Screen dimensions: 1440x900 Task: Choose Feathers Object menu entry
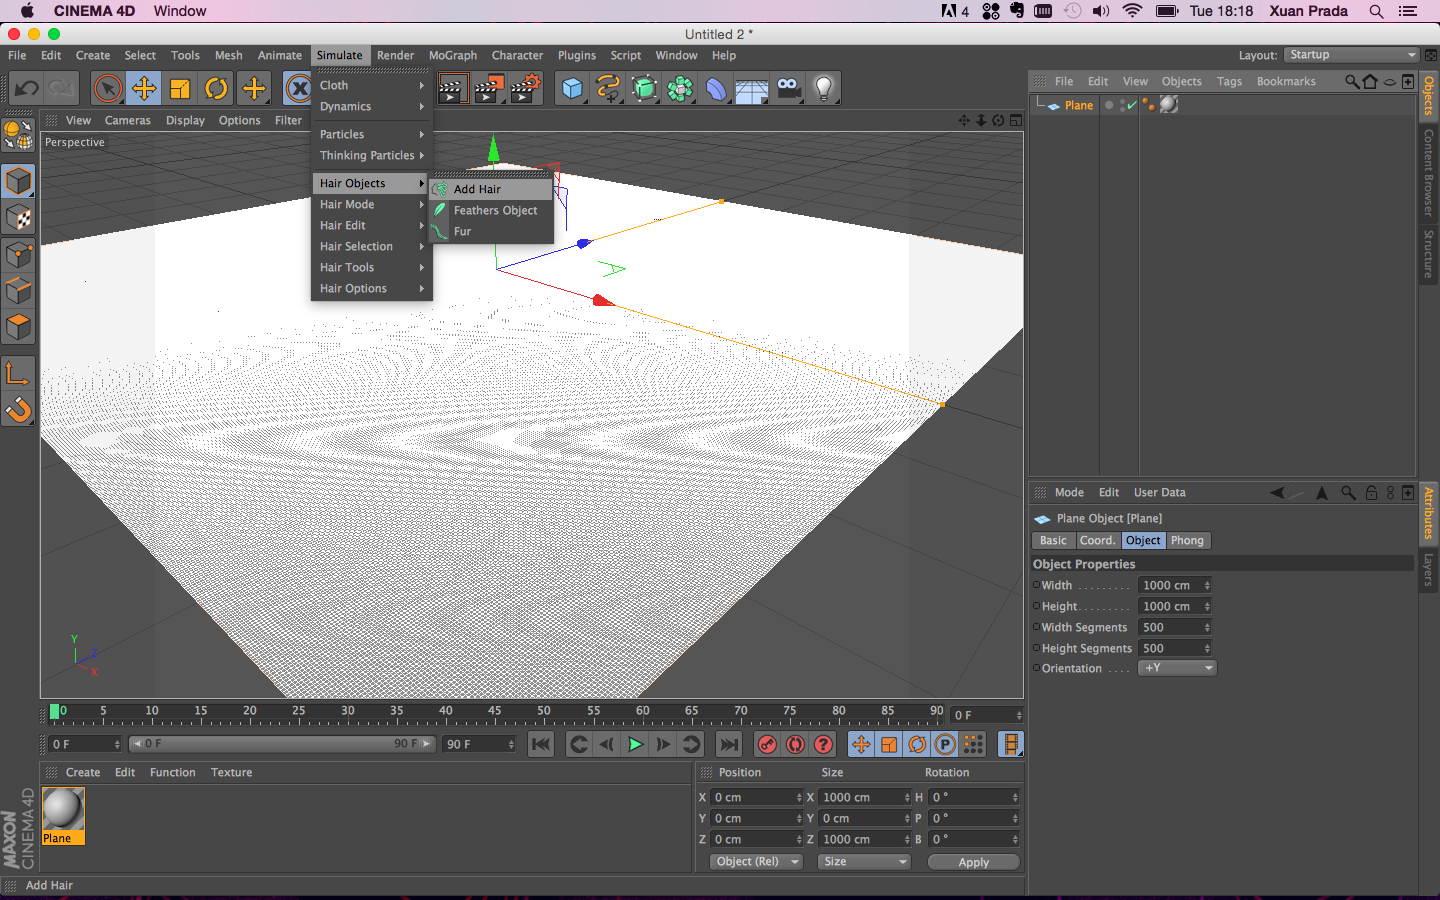click(491, 210)
